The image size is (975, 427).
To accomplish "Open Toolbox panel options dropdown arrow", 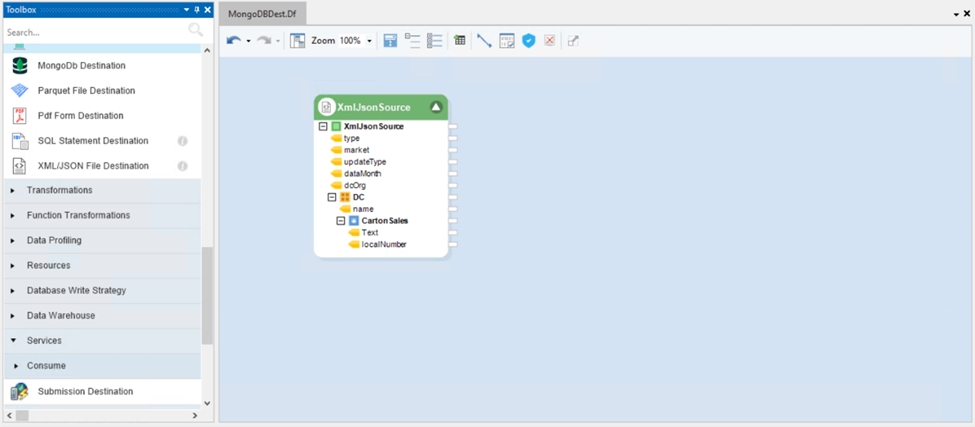I will tap(186, 9).
